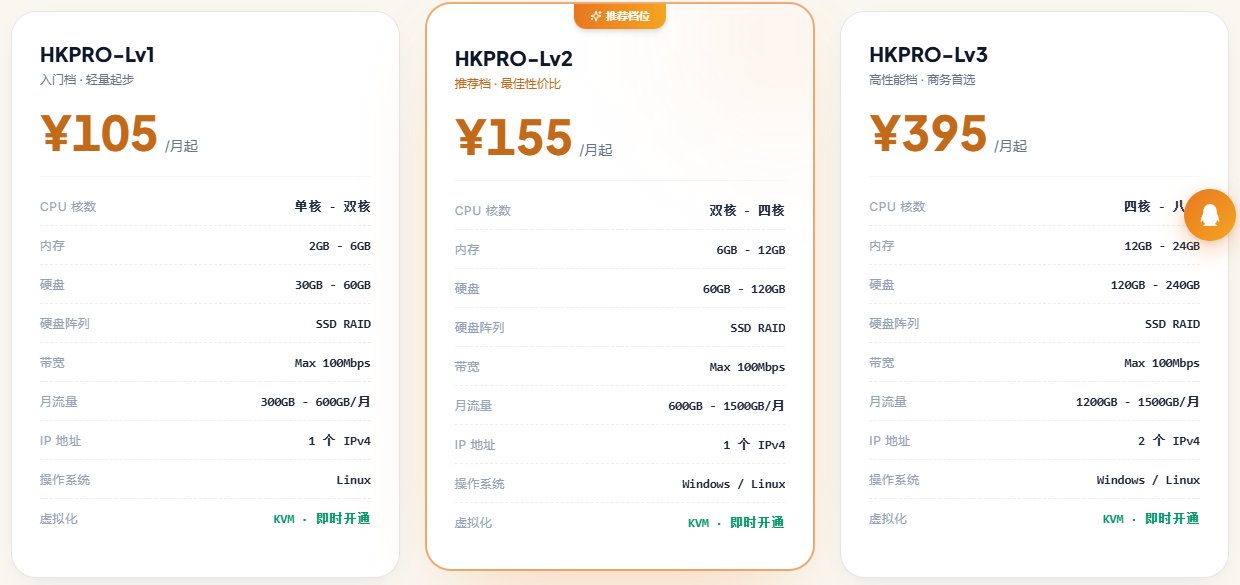Click 1 个 IPv4 in the HKPRO-Lv2 card

coord(755,445)
